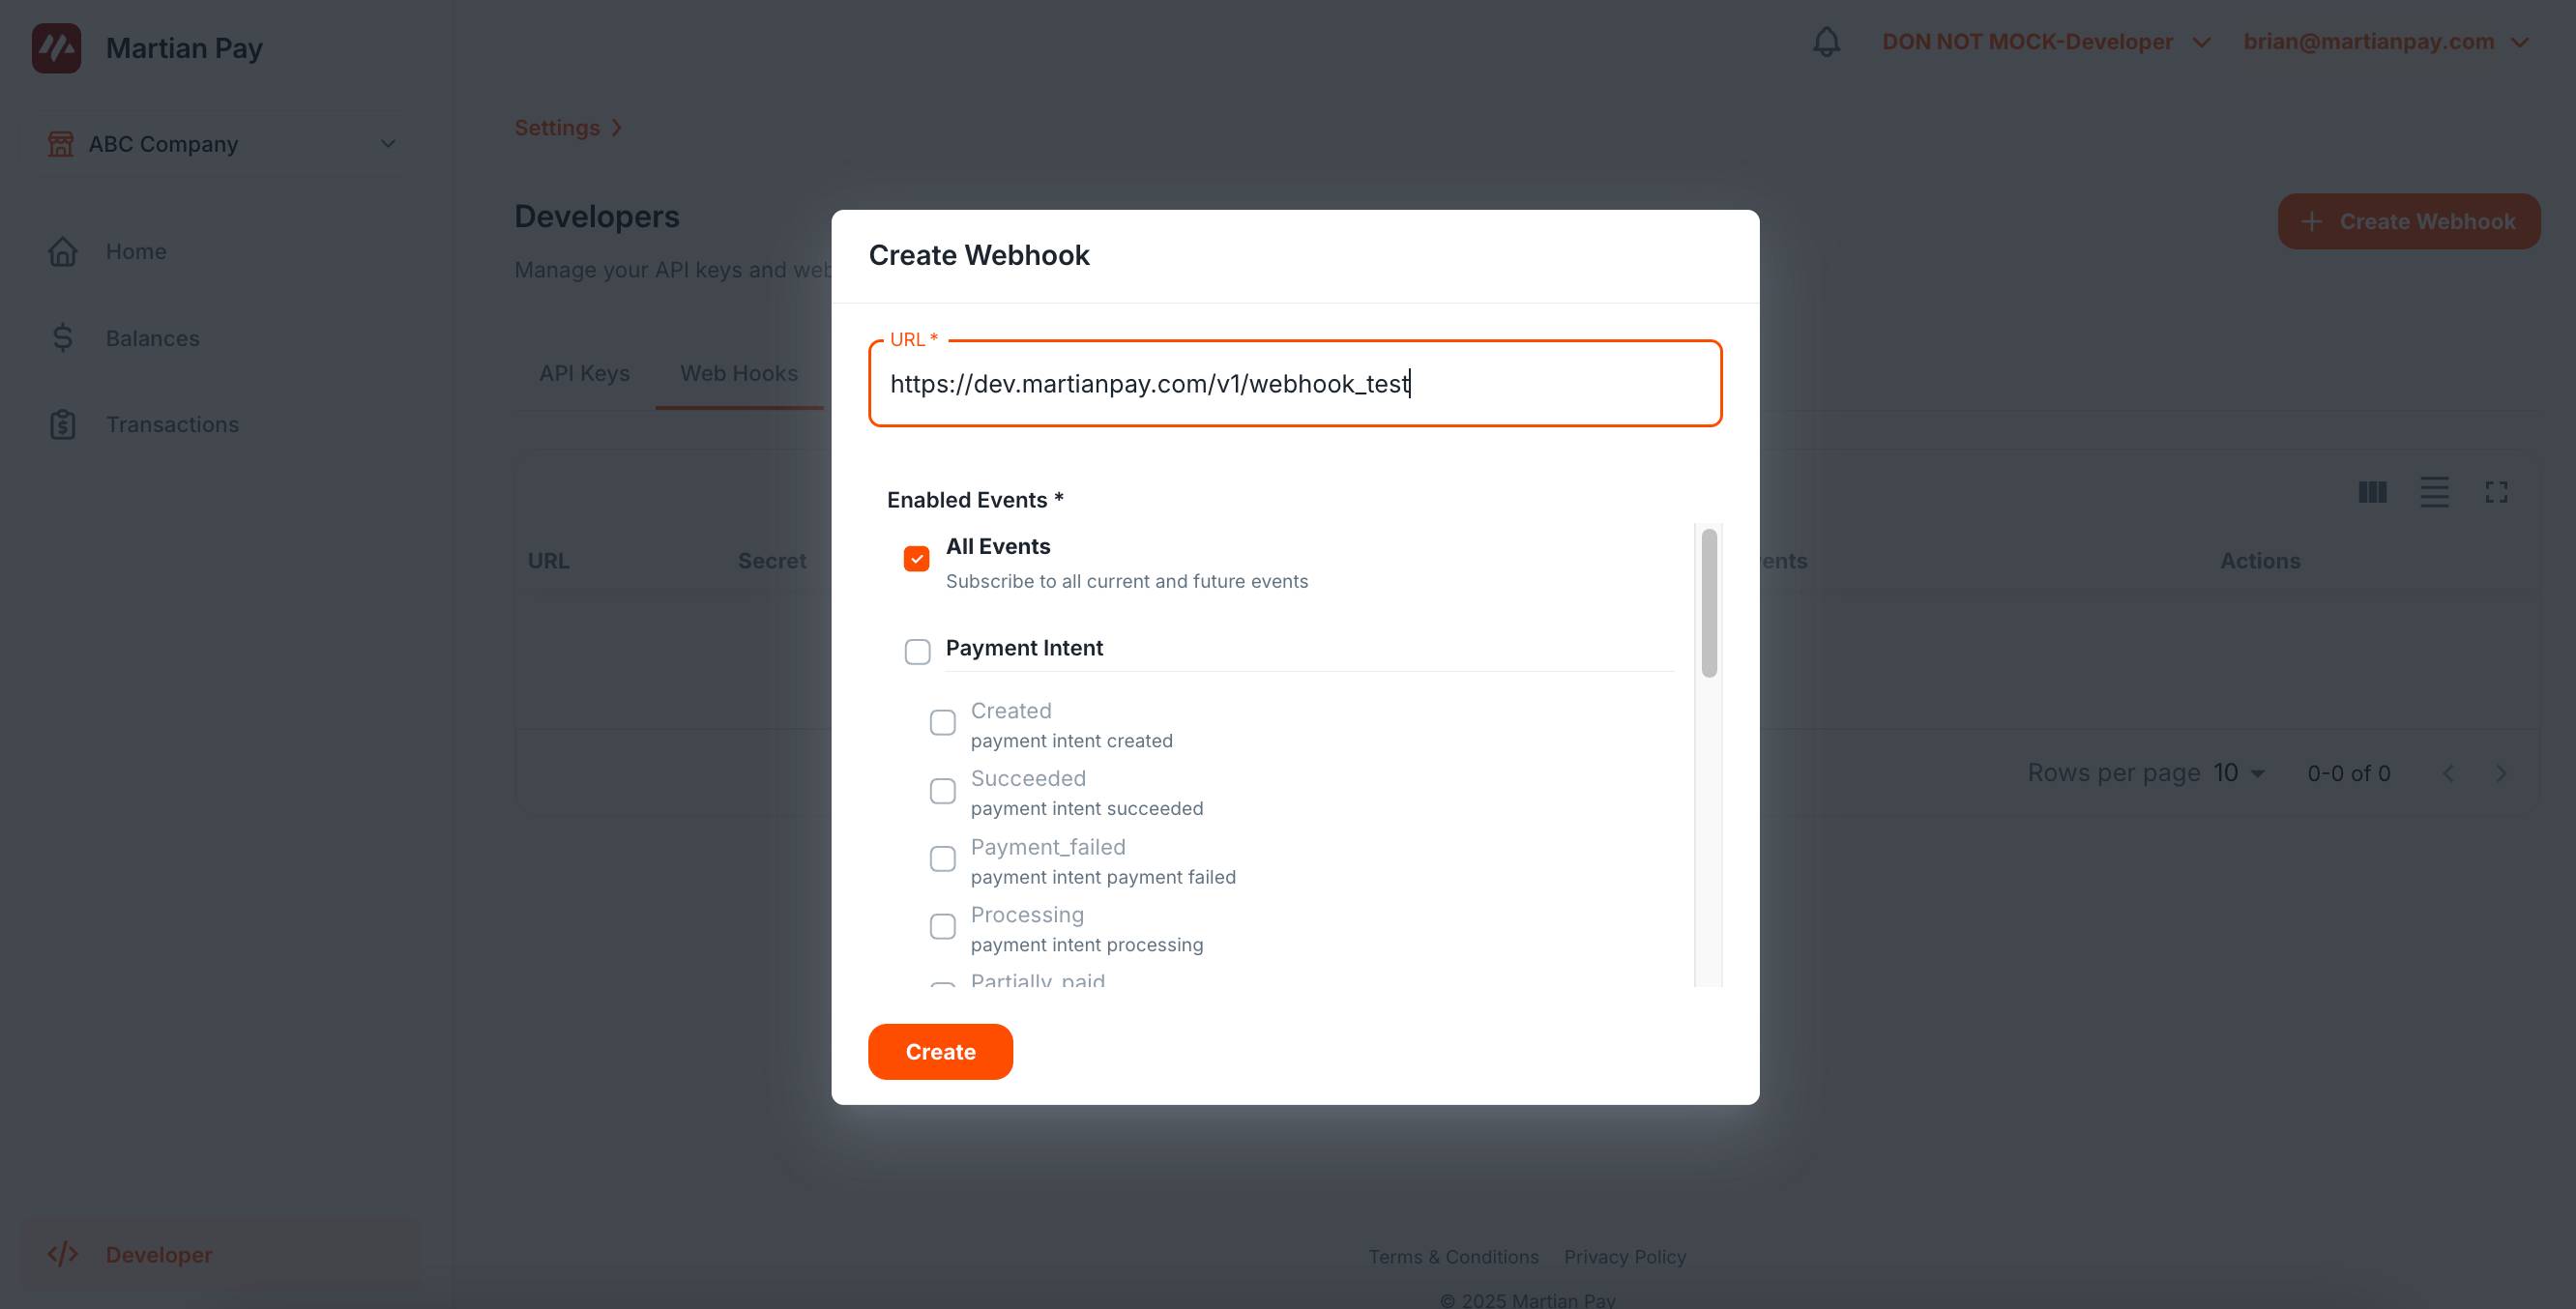The width and height of the screenshot is (2576, 1309).
Task: Click the Martian Pay logo icon
Action: click(x=56, y=48)
